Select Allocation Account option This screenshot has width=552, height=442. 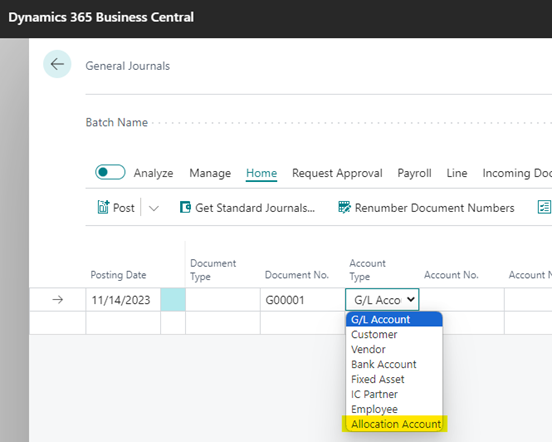click(x=394, y=424)
